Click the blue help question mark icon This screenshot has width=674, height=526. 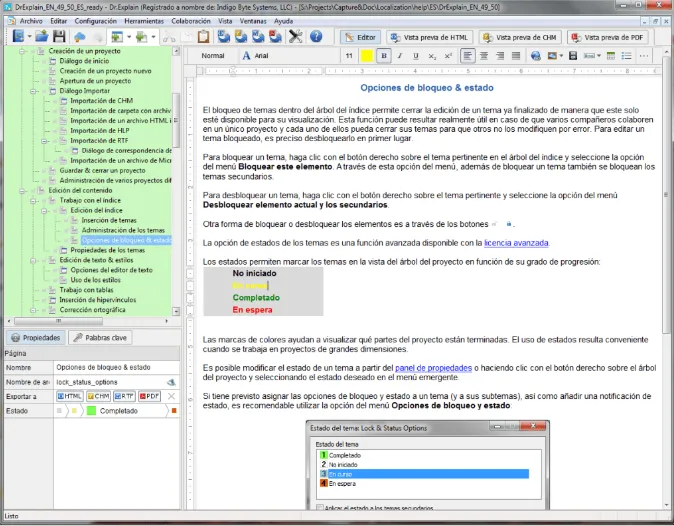pyautogui.click(x=316, y=37)
